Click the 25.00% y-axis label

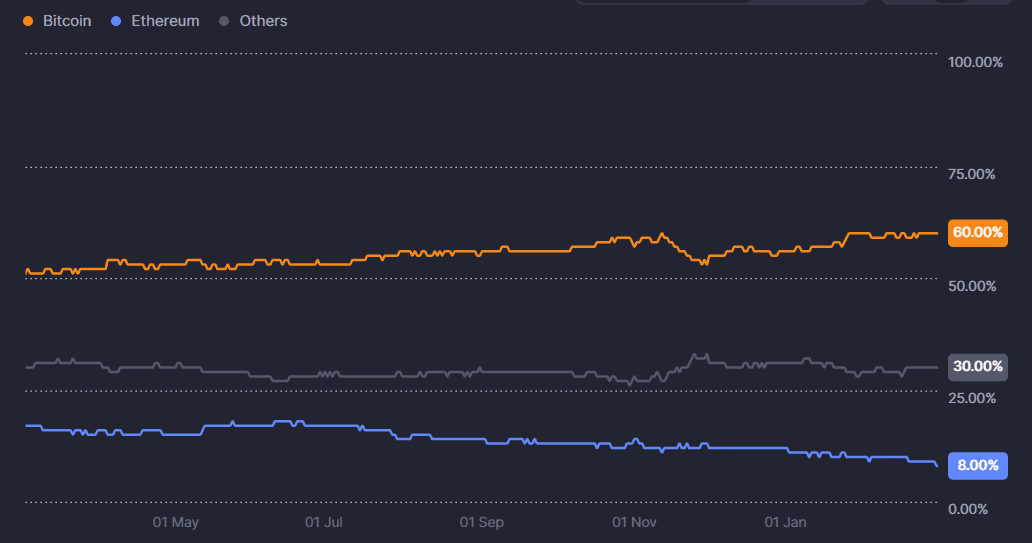[x=971, y=398]
